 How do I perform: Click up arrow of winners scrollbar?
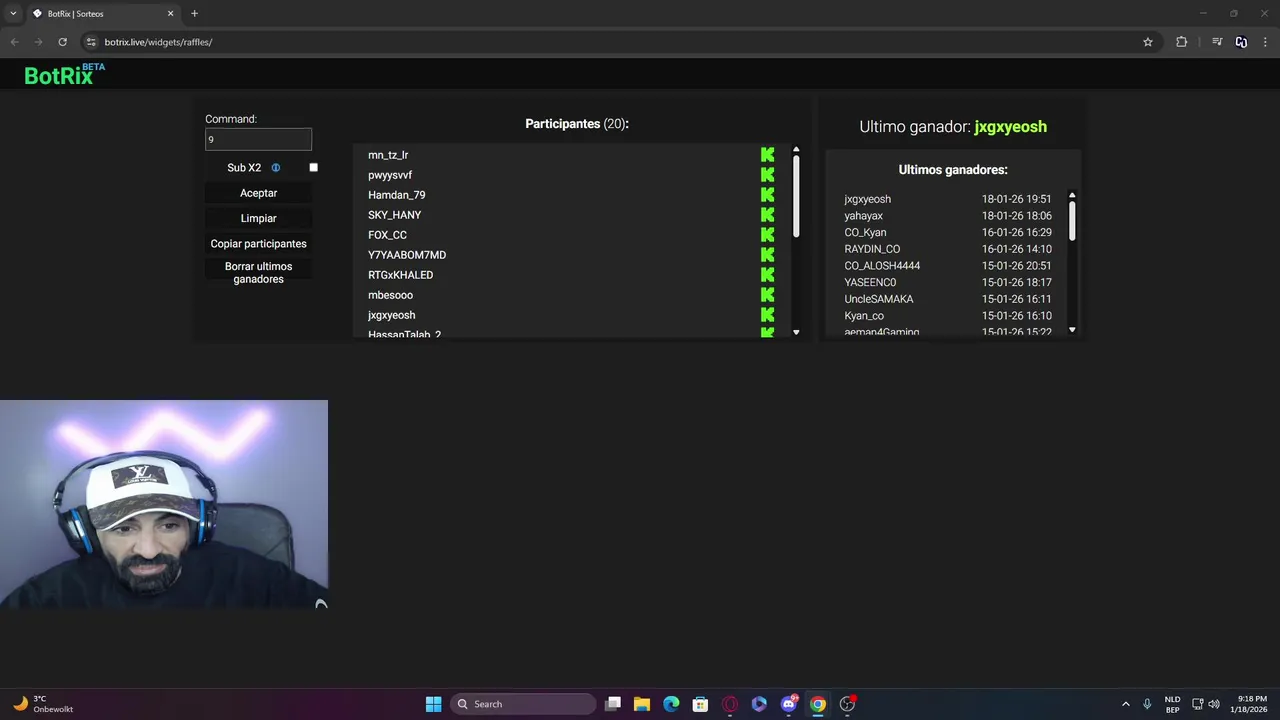click(x=1072, y=195)
